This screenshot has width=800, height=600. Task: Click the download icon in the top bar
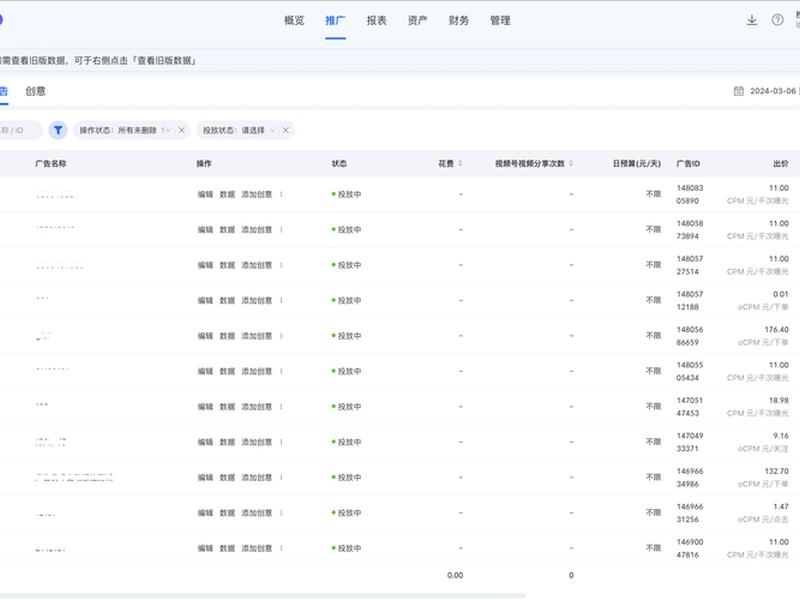pos(752,20)
